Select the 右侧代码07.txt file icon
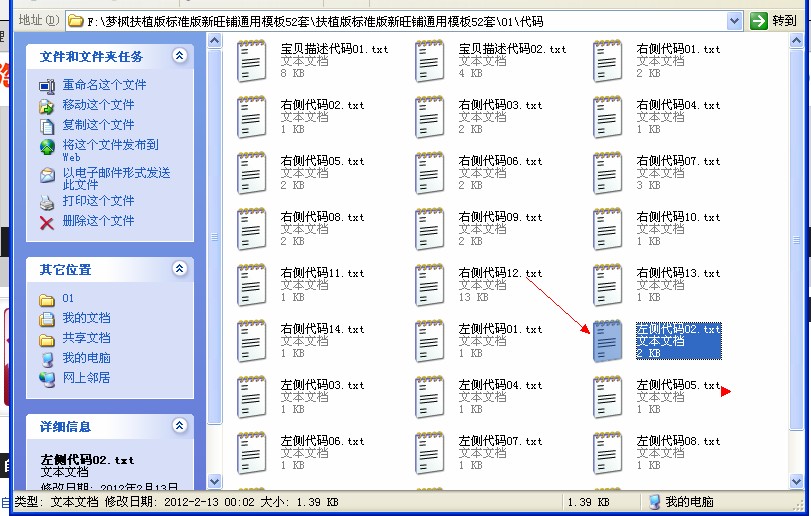811x516 pixels. tap(608, 173)
